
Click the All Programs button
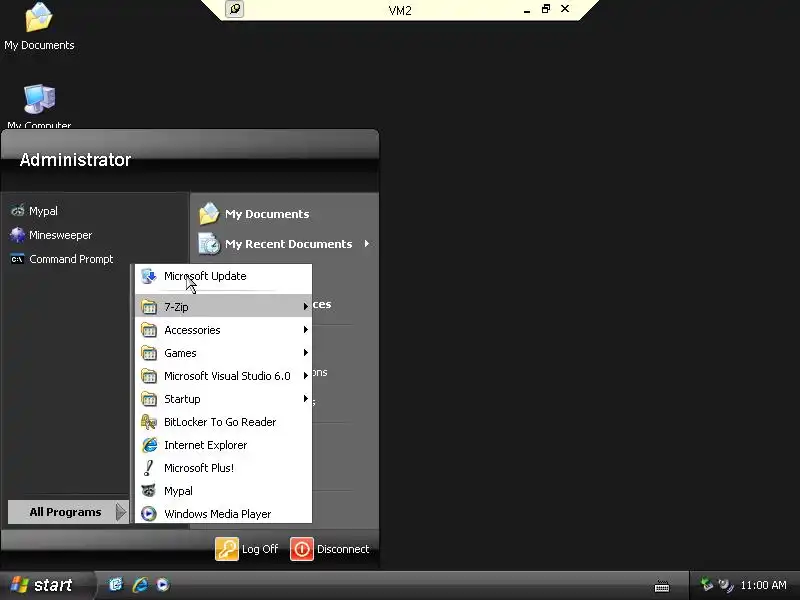[x=68, y=512]
